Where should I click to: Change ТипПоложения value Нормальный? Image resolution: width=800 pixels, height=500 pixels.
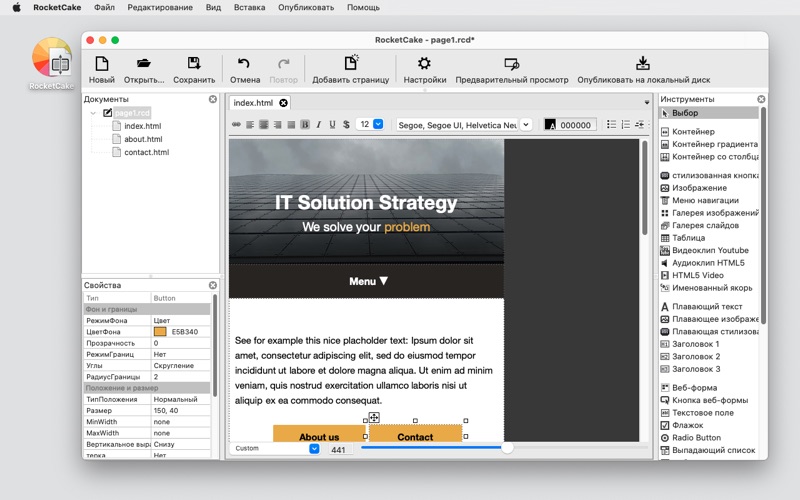coord(181,399)
